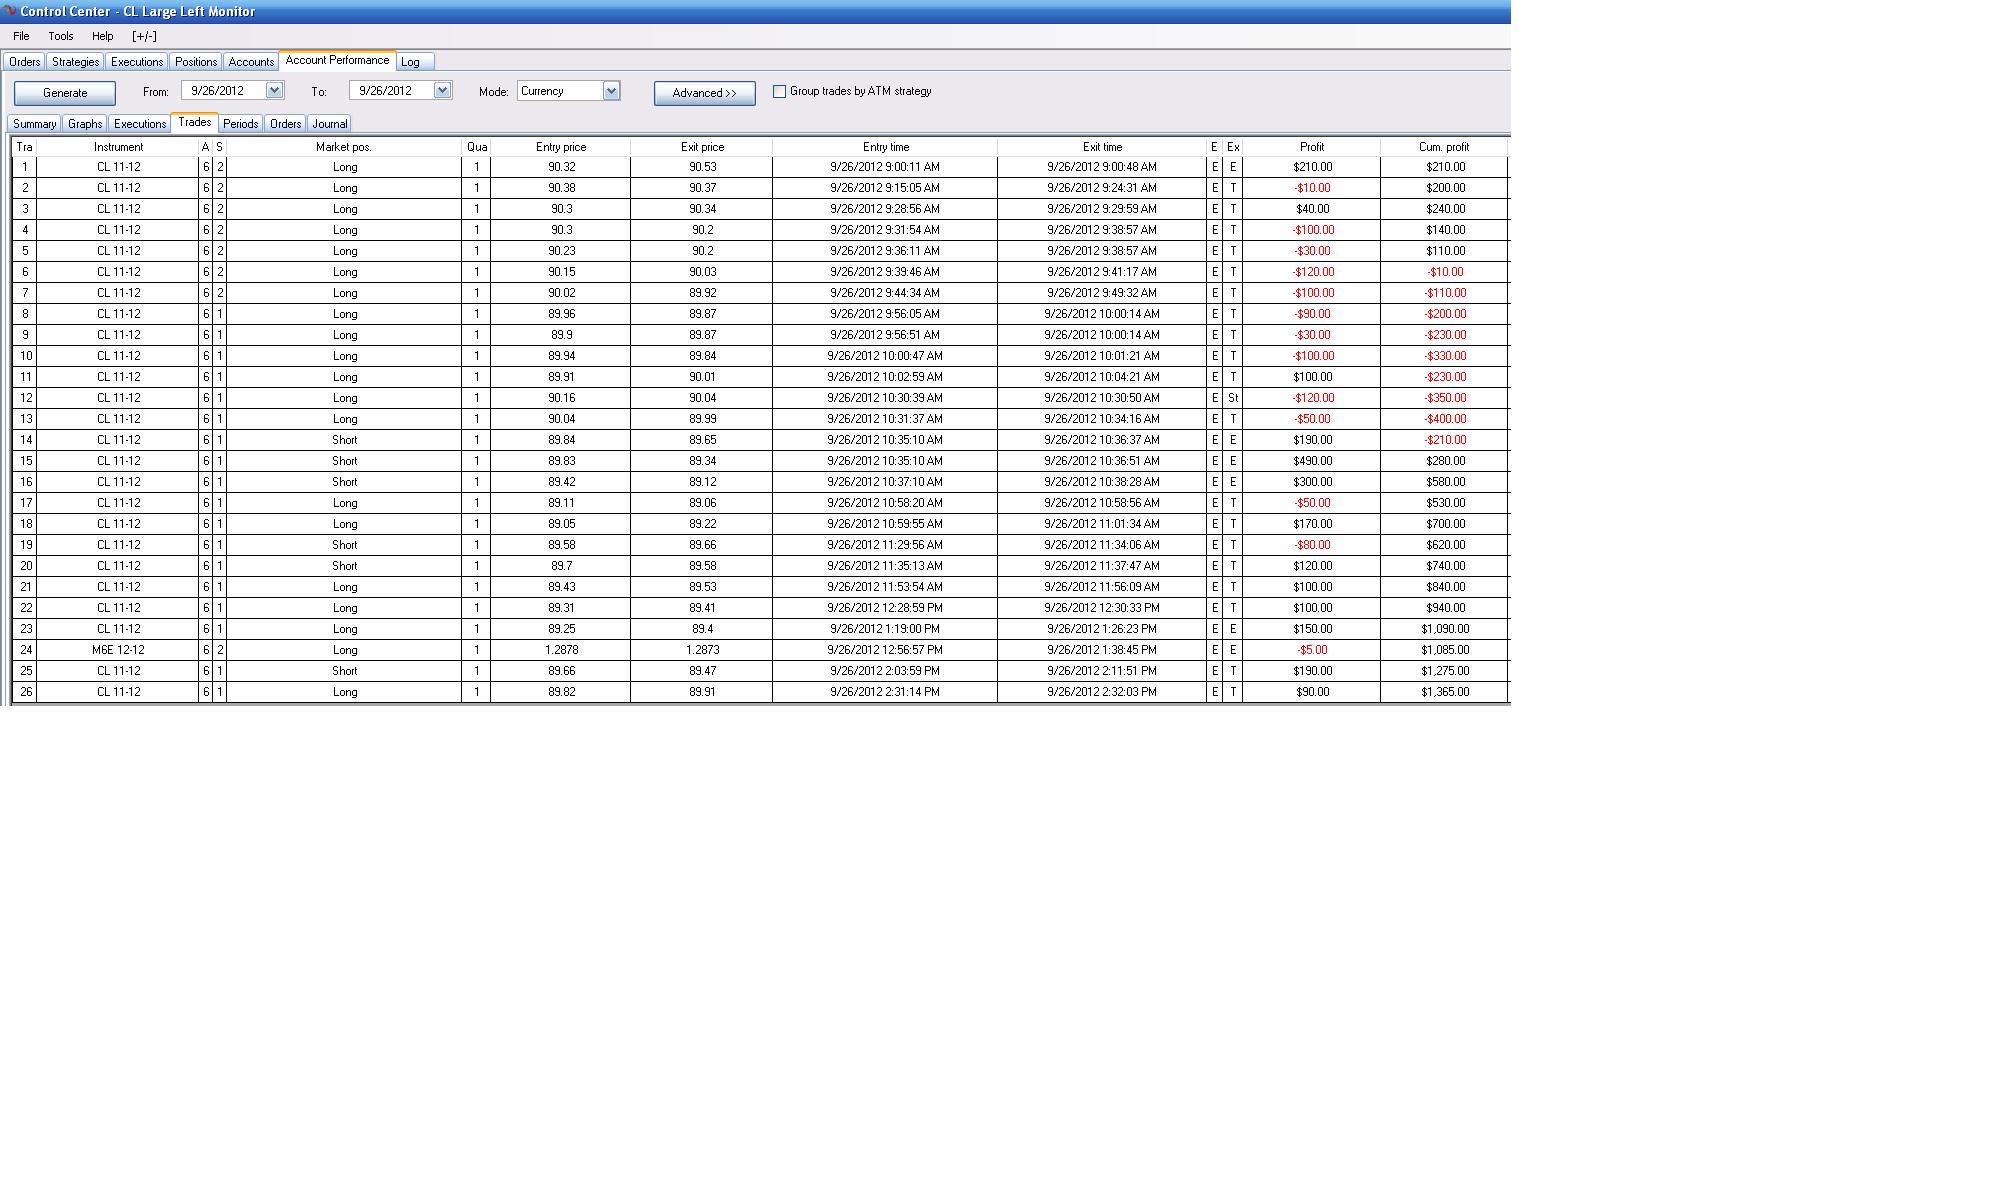Open the Journal sub-tab
This screenshot has width=2000, height=1200.
coord(330,124)
